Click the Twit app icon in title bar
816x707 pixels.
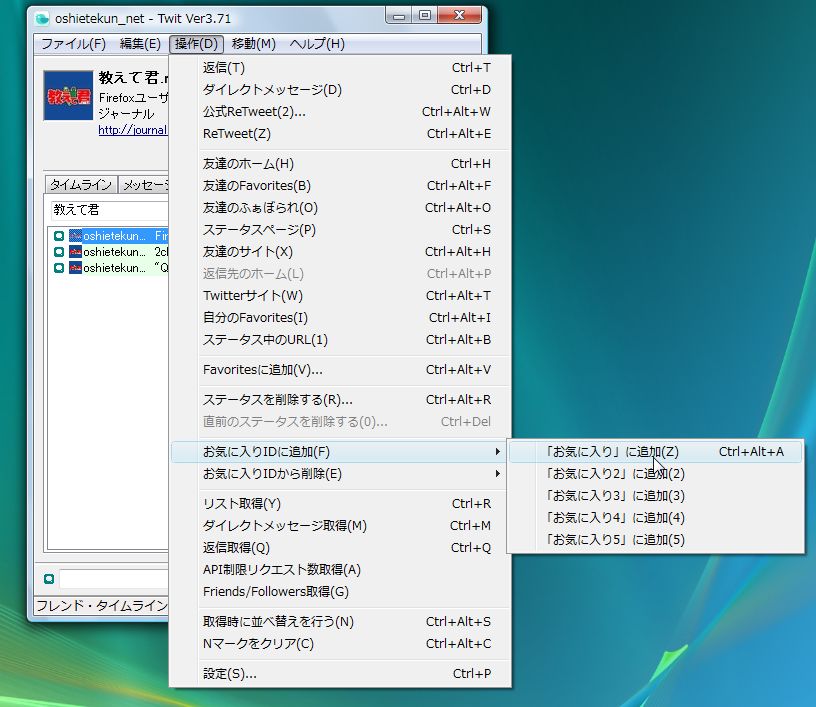[x=42, y=19]
